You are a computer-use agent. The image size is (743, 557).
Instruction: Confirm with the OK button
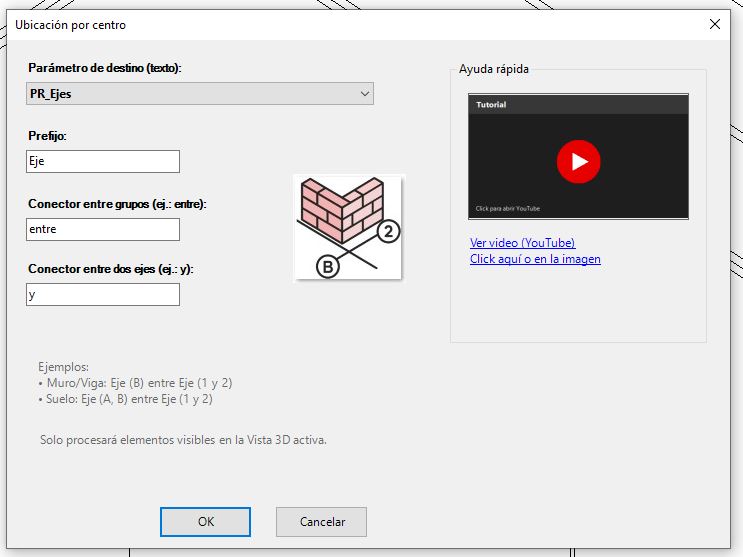click(205, 521)
